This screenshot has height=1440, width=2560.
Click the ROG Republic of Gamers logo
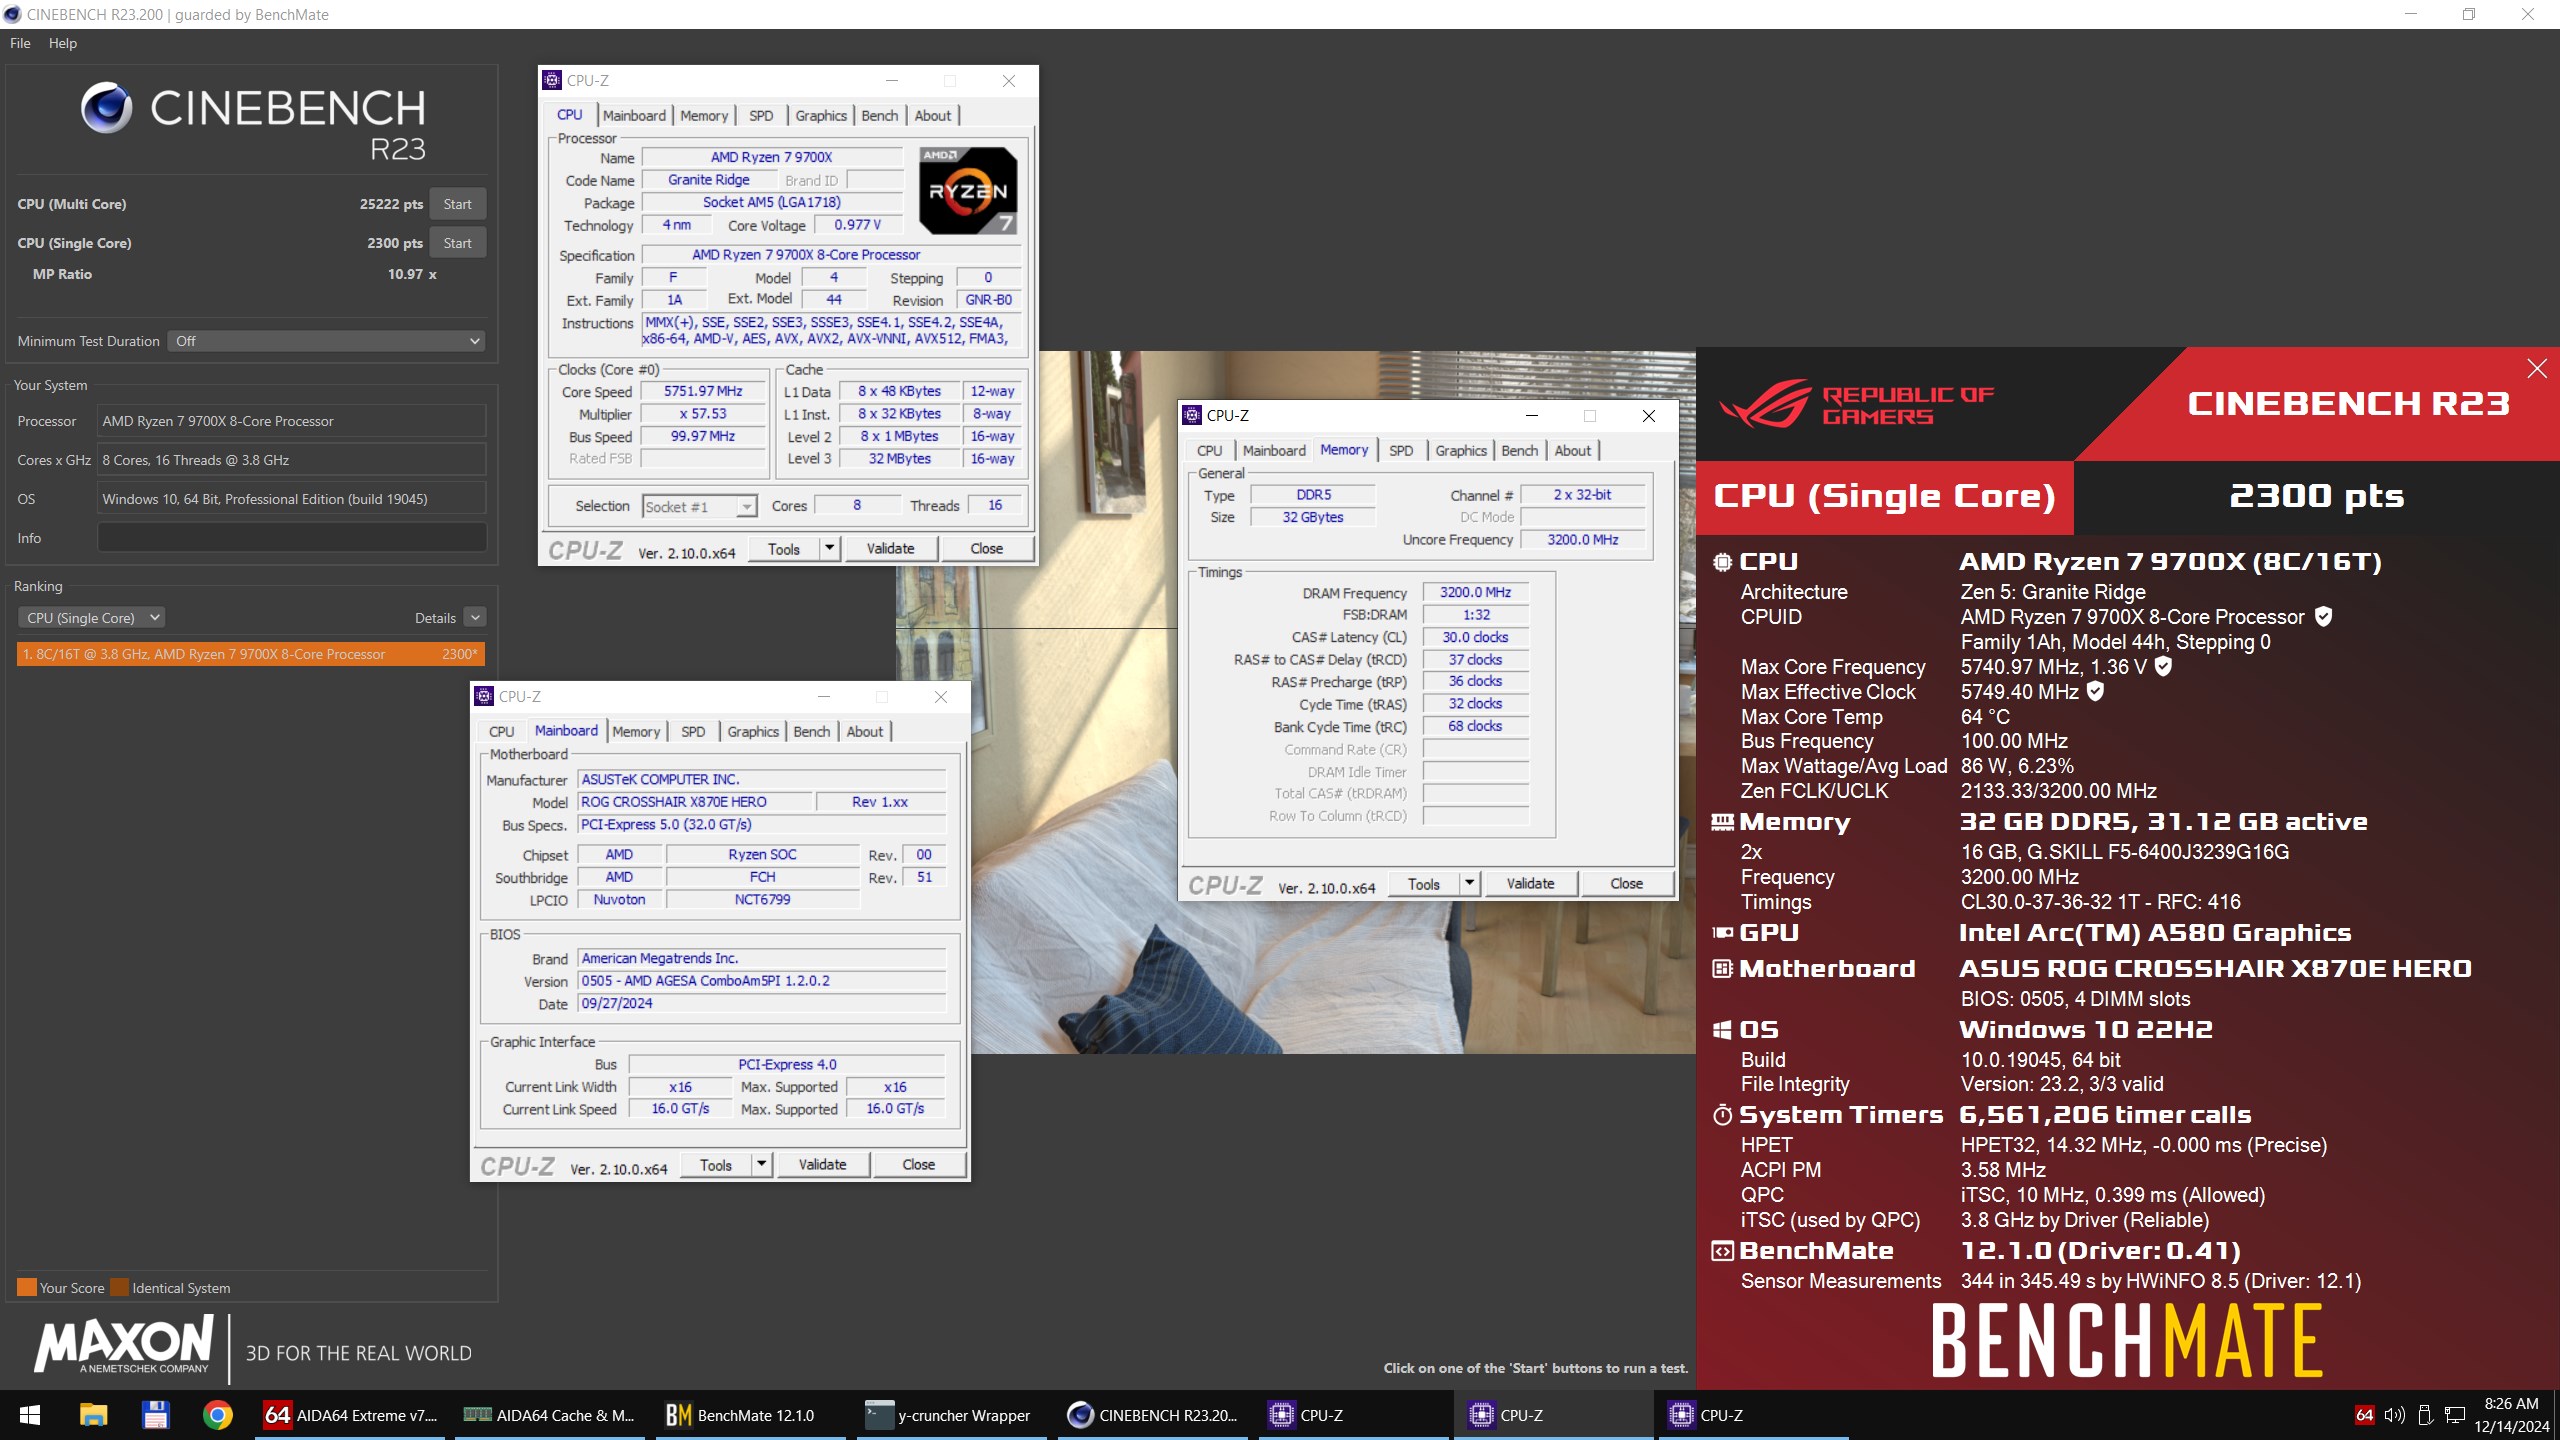click(1856, 404)
